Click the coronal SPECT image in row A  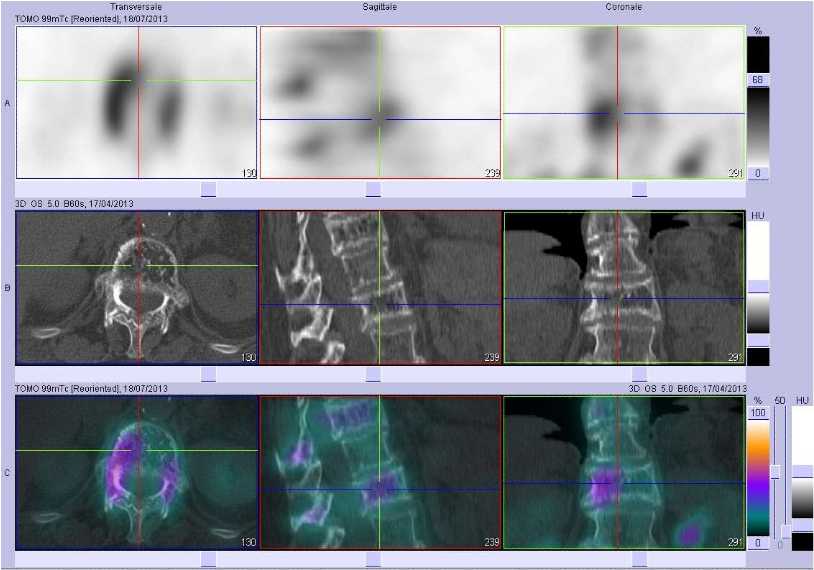coord(624,102)
